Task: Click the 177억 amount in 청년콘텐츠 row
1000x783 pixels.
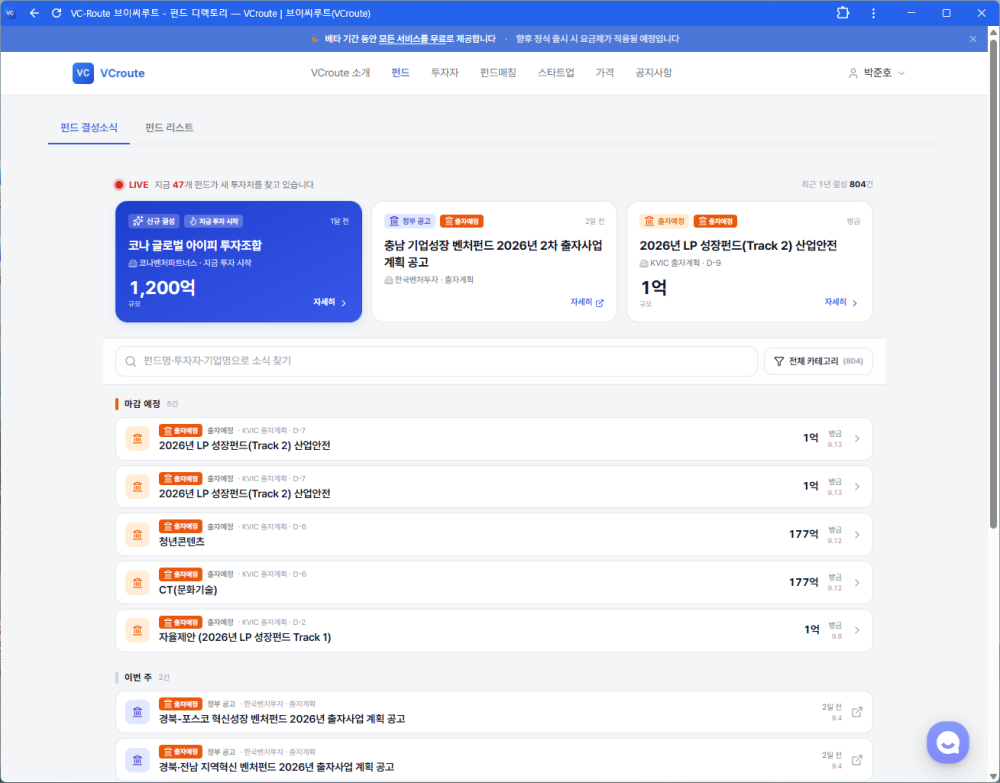Action: pyautogui.click(x=804, y=534)
